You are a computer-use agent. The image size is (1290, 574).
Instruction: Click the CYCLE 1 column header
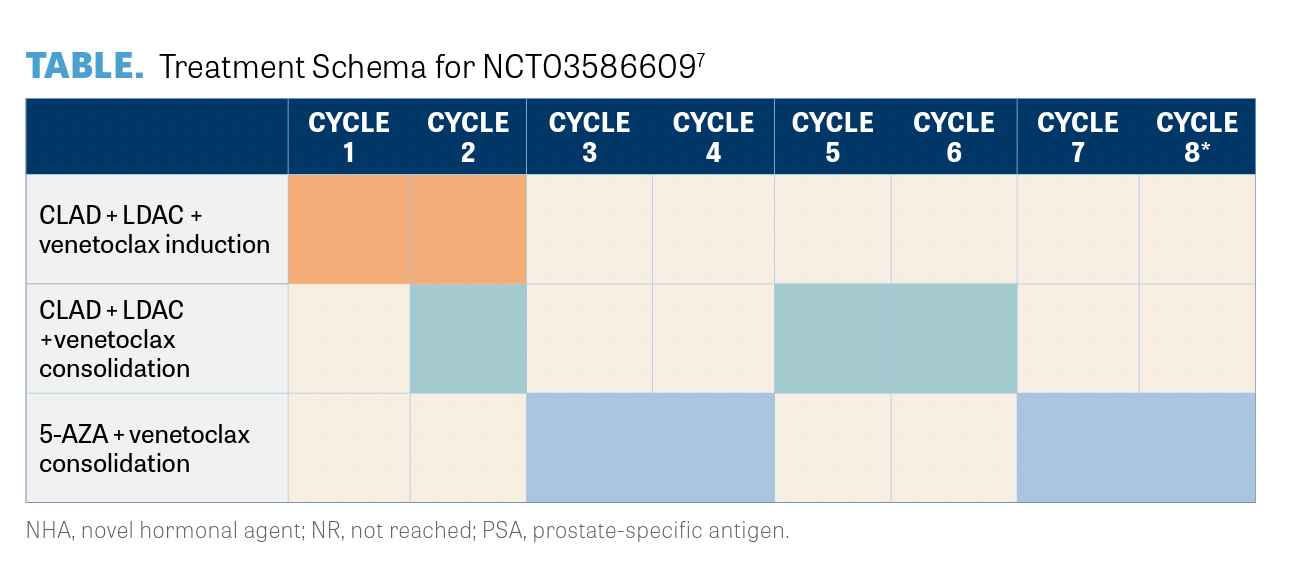tap(348, 137)
